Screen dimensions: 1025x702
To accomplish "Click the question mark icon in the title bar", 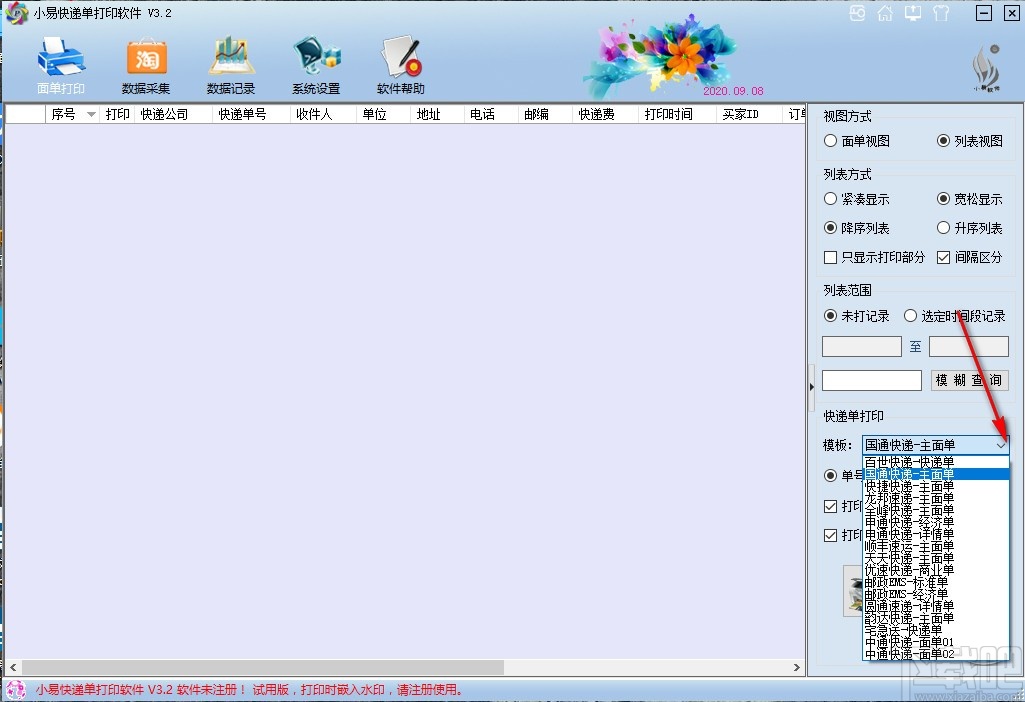I will 941,13.
